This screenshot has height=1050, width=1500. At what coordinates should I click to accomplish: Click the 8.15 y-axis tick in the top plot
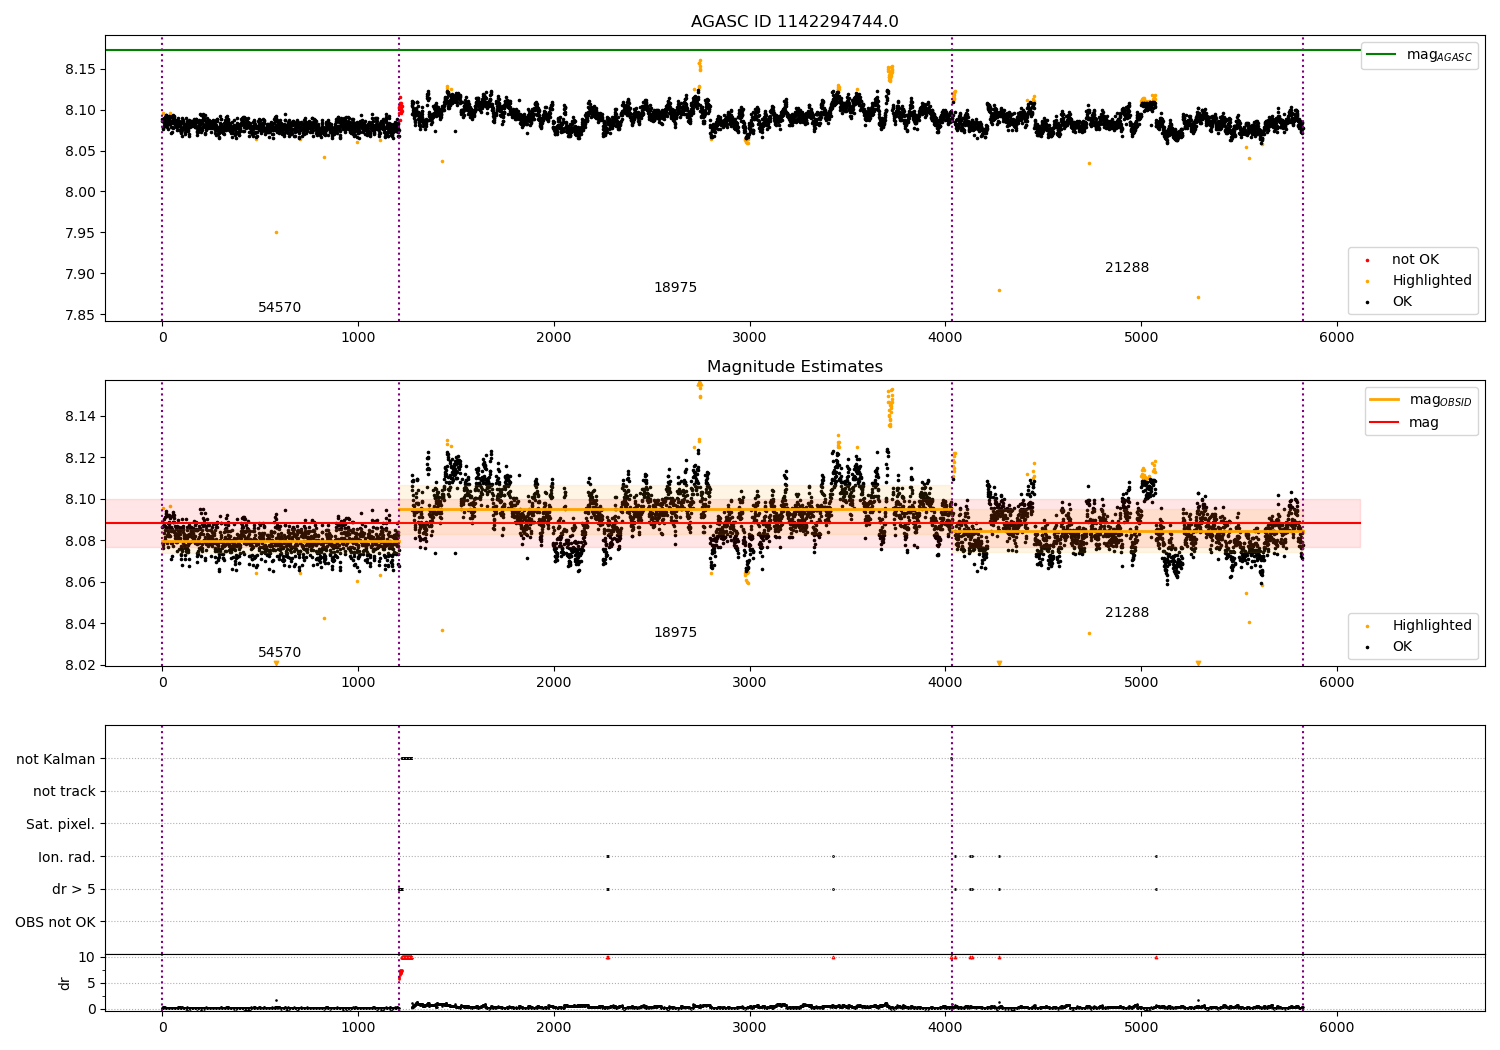point(81,69)
